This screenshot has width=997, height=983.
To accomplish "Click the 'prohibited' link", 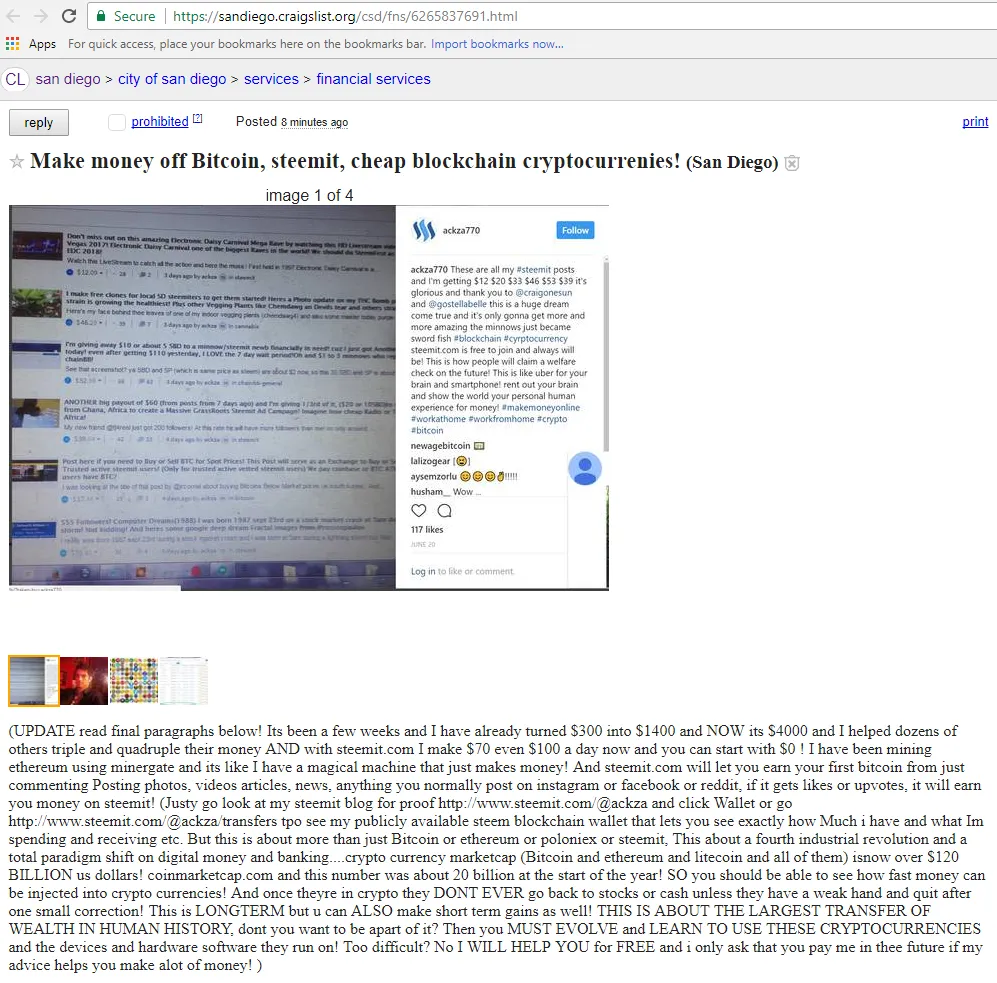I will pyautogui.click(x=160, y=121).
